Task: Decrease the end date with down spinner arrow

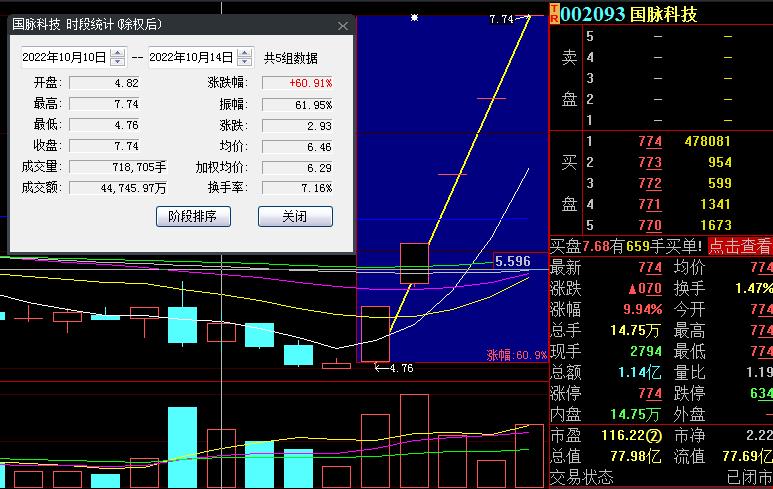Action: coord(244,62)
